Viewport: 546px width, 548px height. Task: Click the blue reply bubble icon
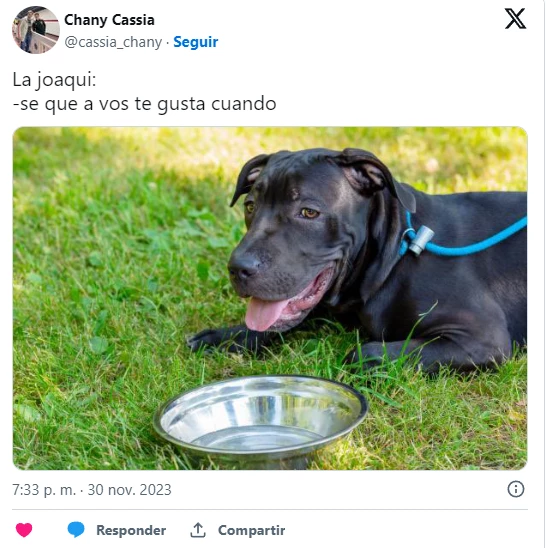76,529
